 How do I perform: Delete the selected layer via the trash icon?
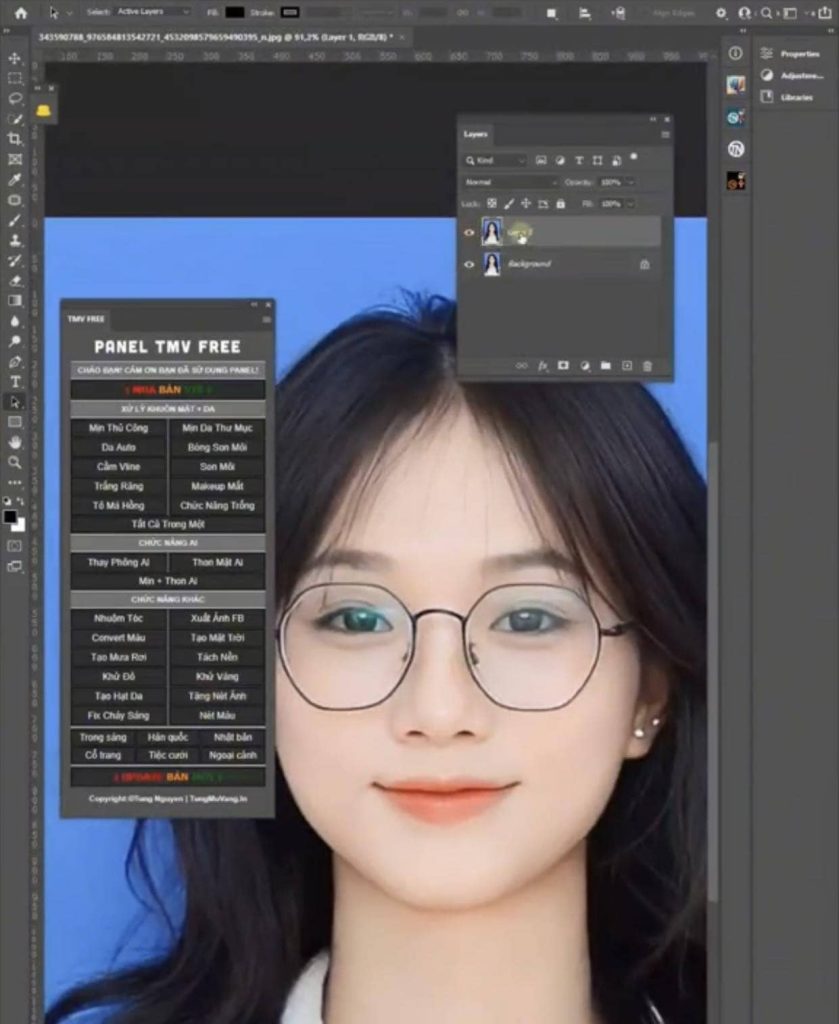(x=647, y=366)
